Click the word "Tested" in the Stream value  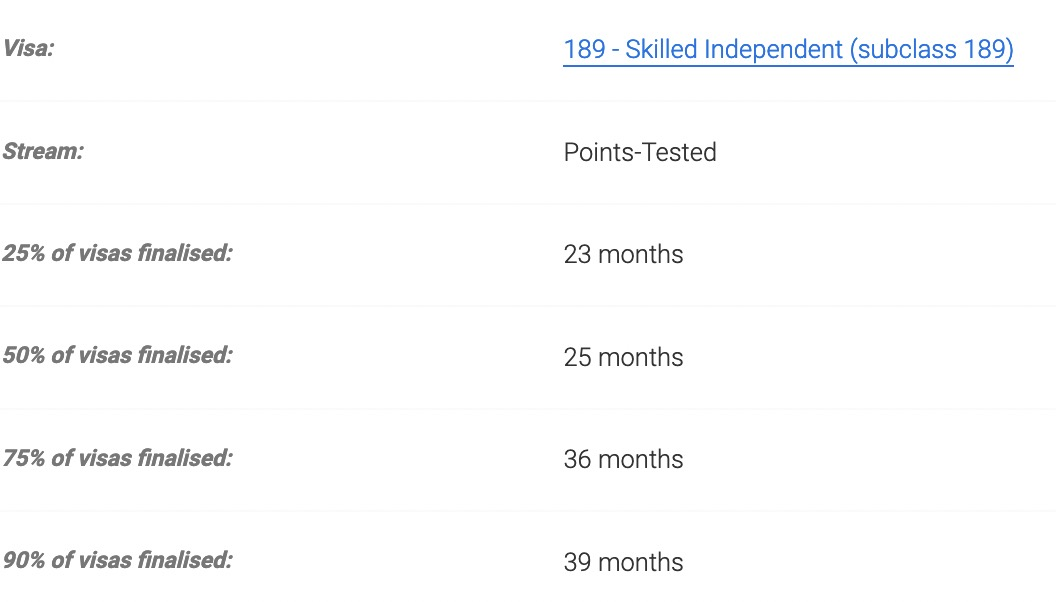(680, 152)
